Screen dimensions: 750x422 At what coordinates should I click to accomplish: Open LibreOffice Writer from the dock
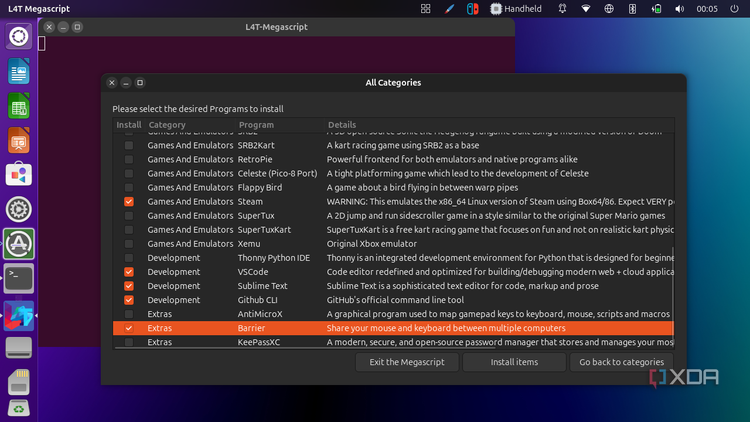coord(19,71)
